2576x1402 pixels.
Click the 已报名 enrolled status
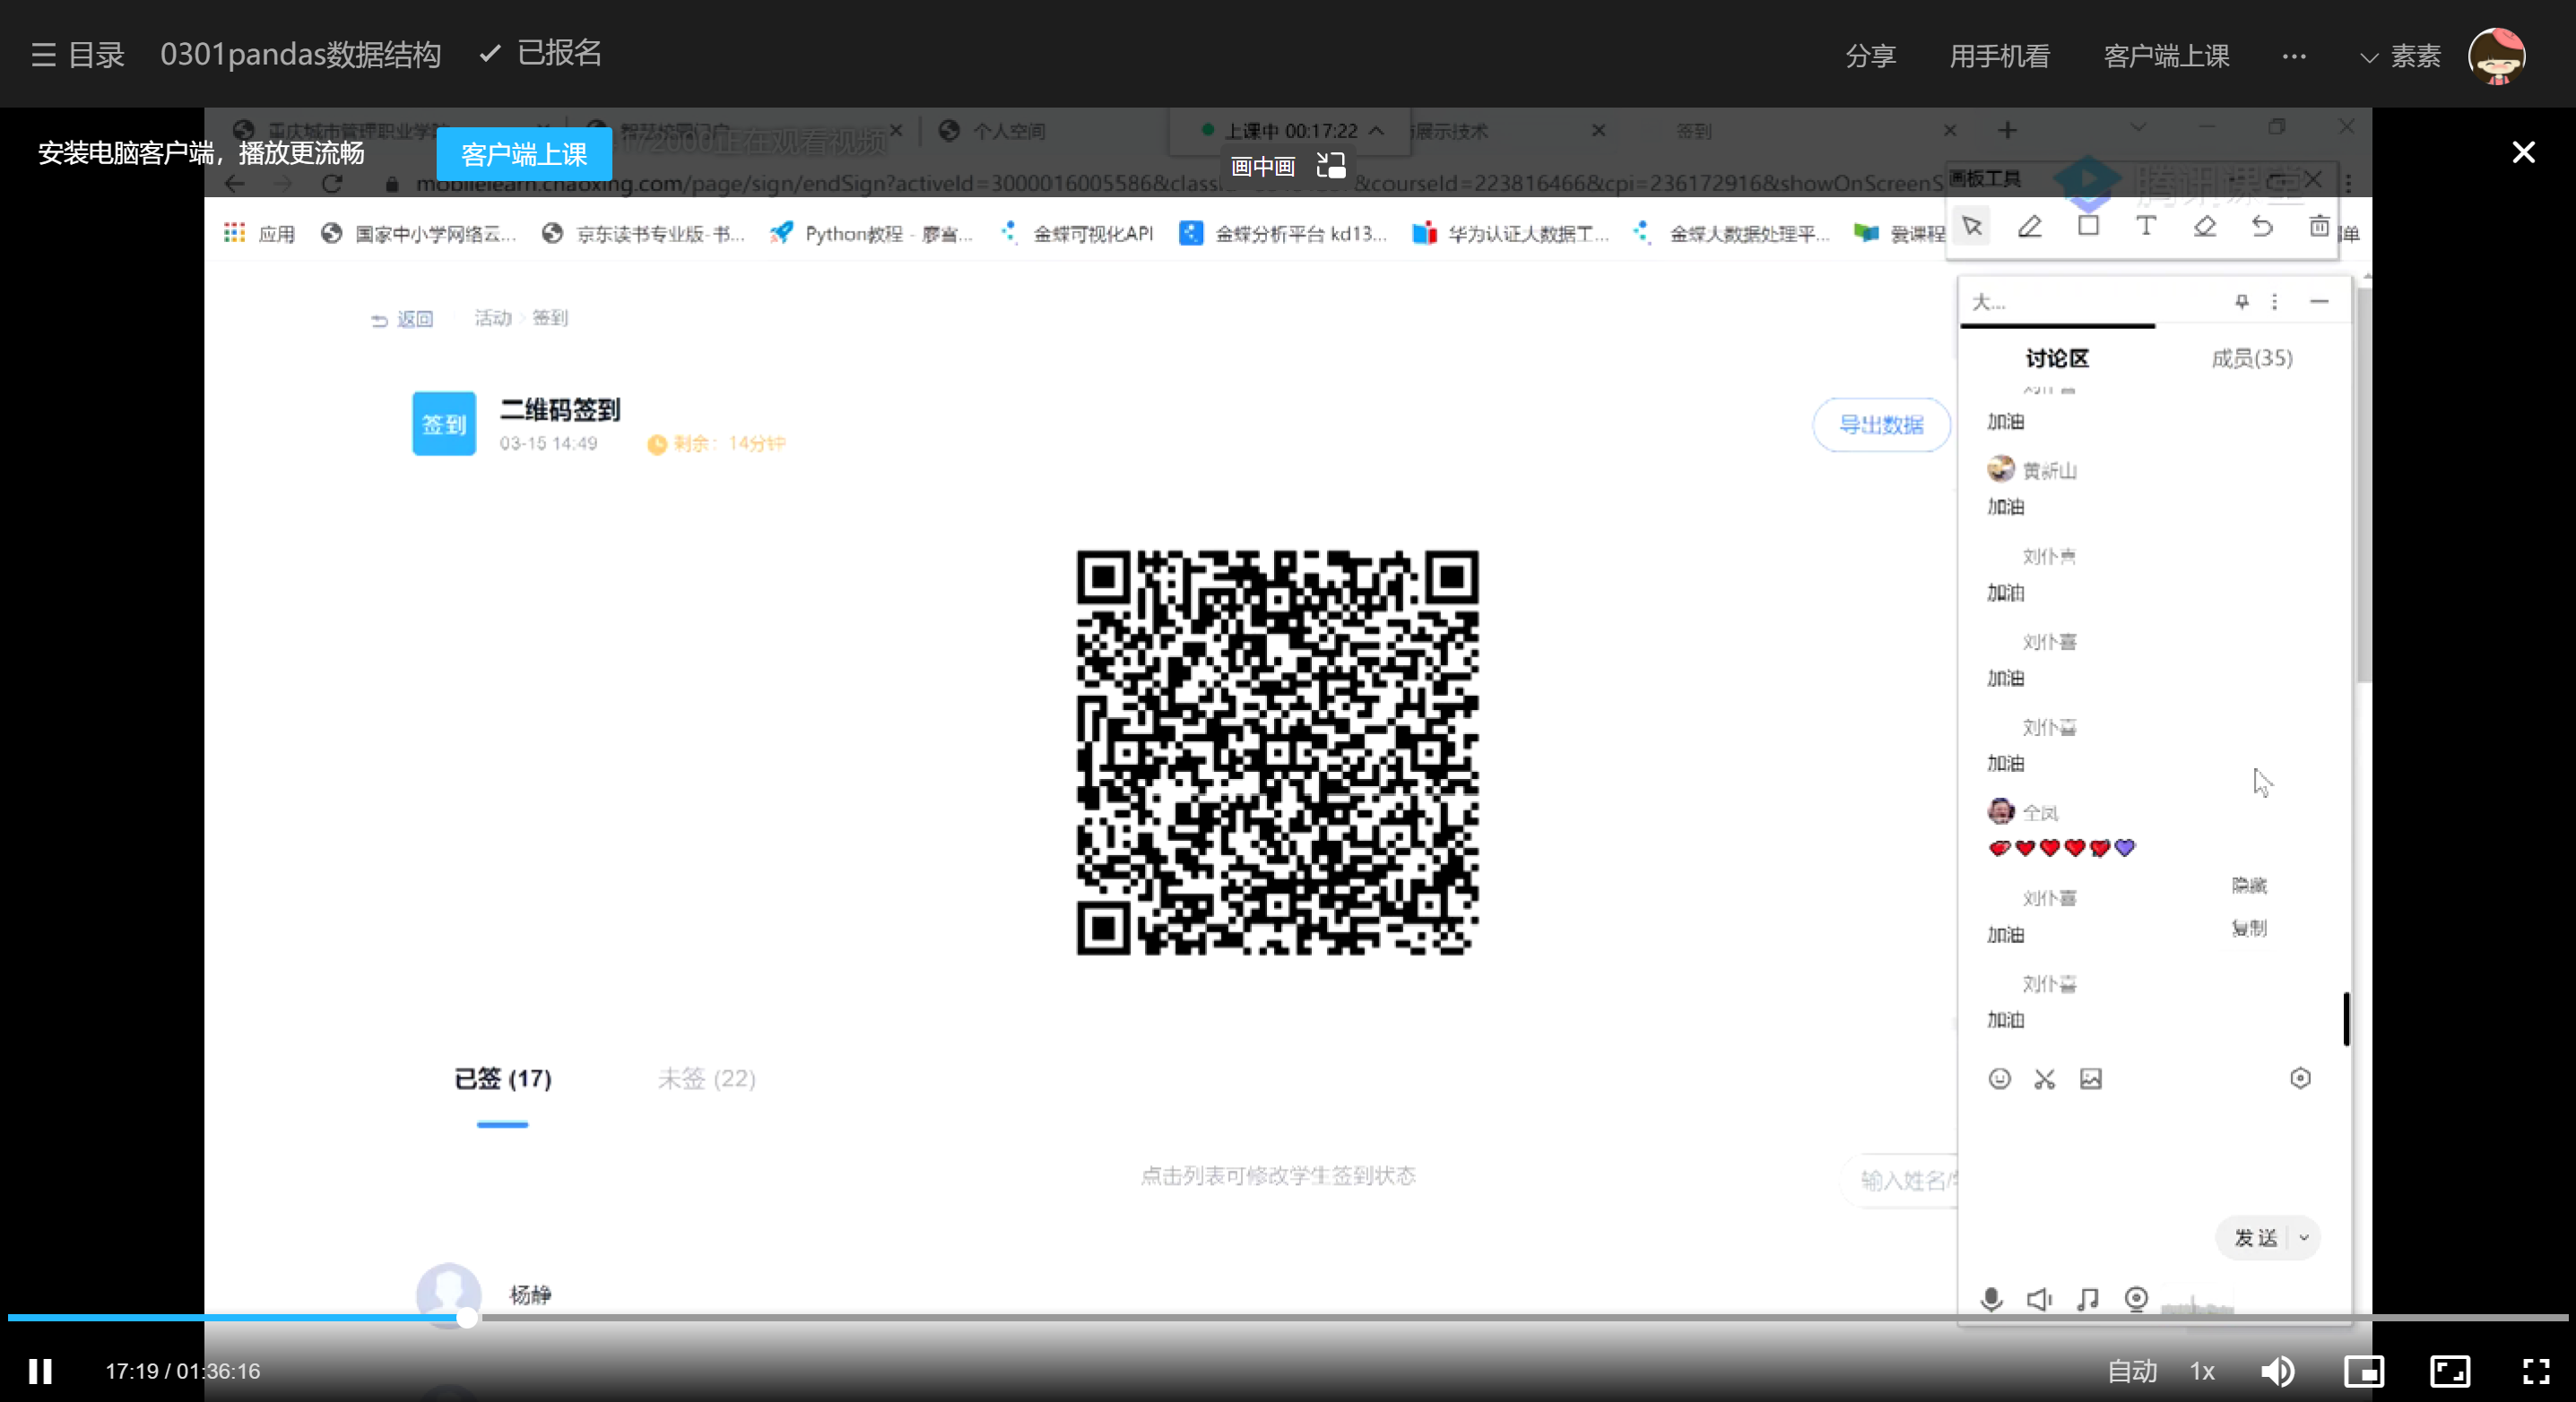pyautogui.click(x=540, y=53)
